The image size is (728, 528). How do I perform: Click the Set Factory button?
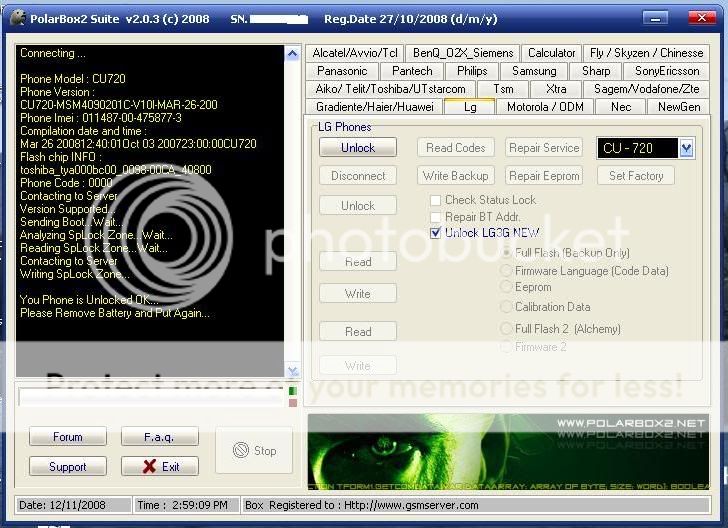tap(636, 176)
